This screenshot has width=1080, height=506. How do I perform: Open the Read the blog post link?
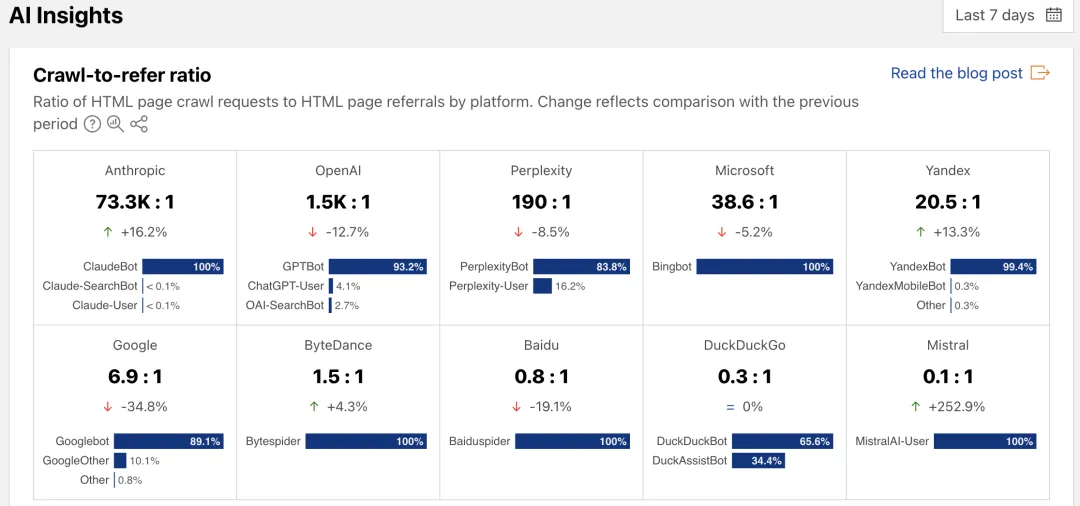tap(956, 73)
